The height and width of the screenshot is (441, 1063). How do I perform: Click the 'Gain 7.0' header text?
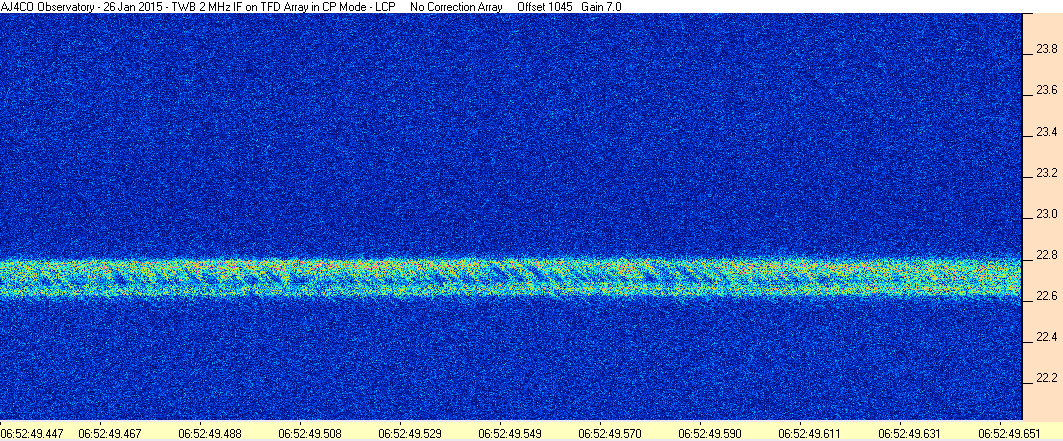pos(601,7)
